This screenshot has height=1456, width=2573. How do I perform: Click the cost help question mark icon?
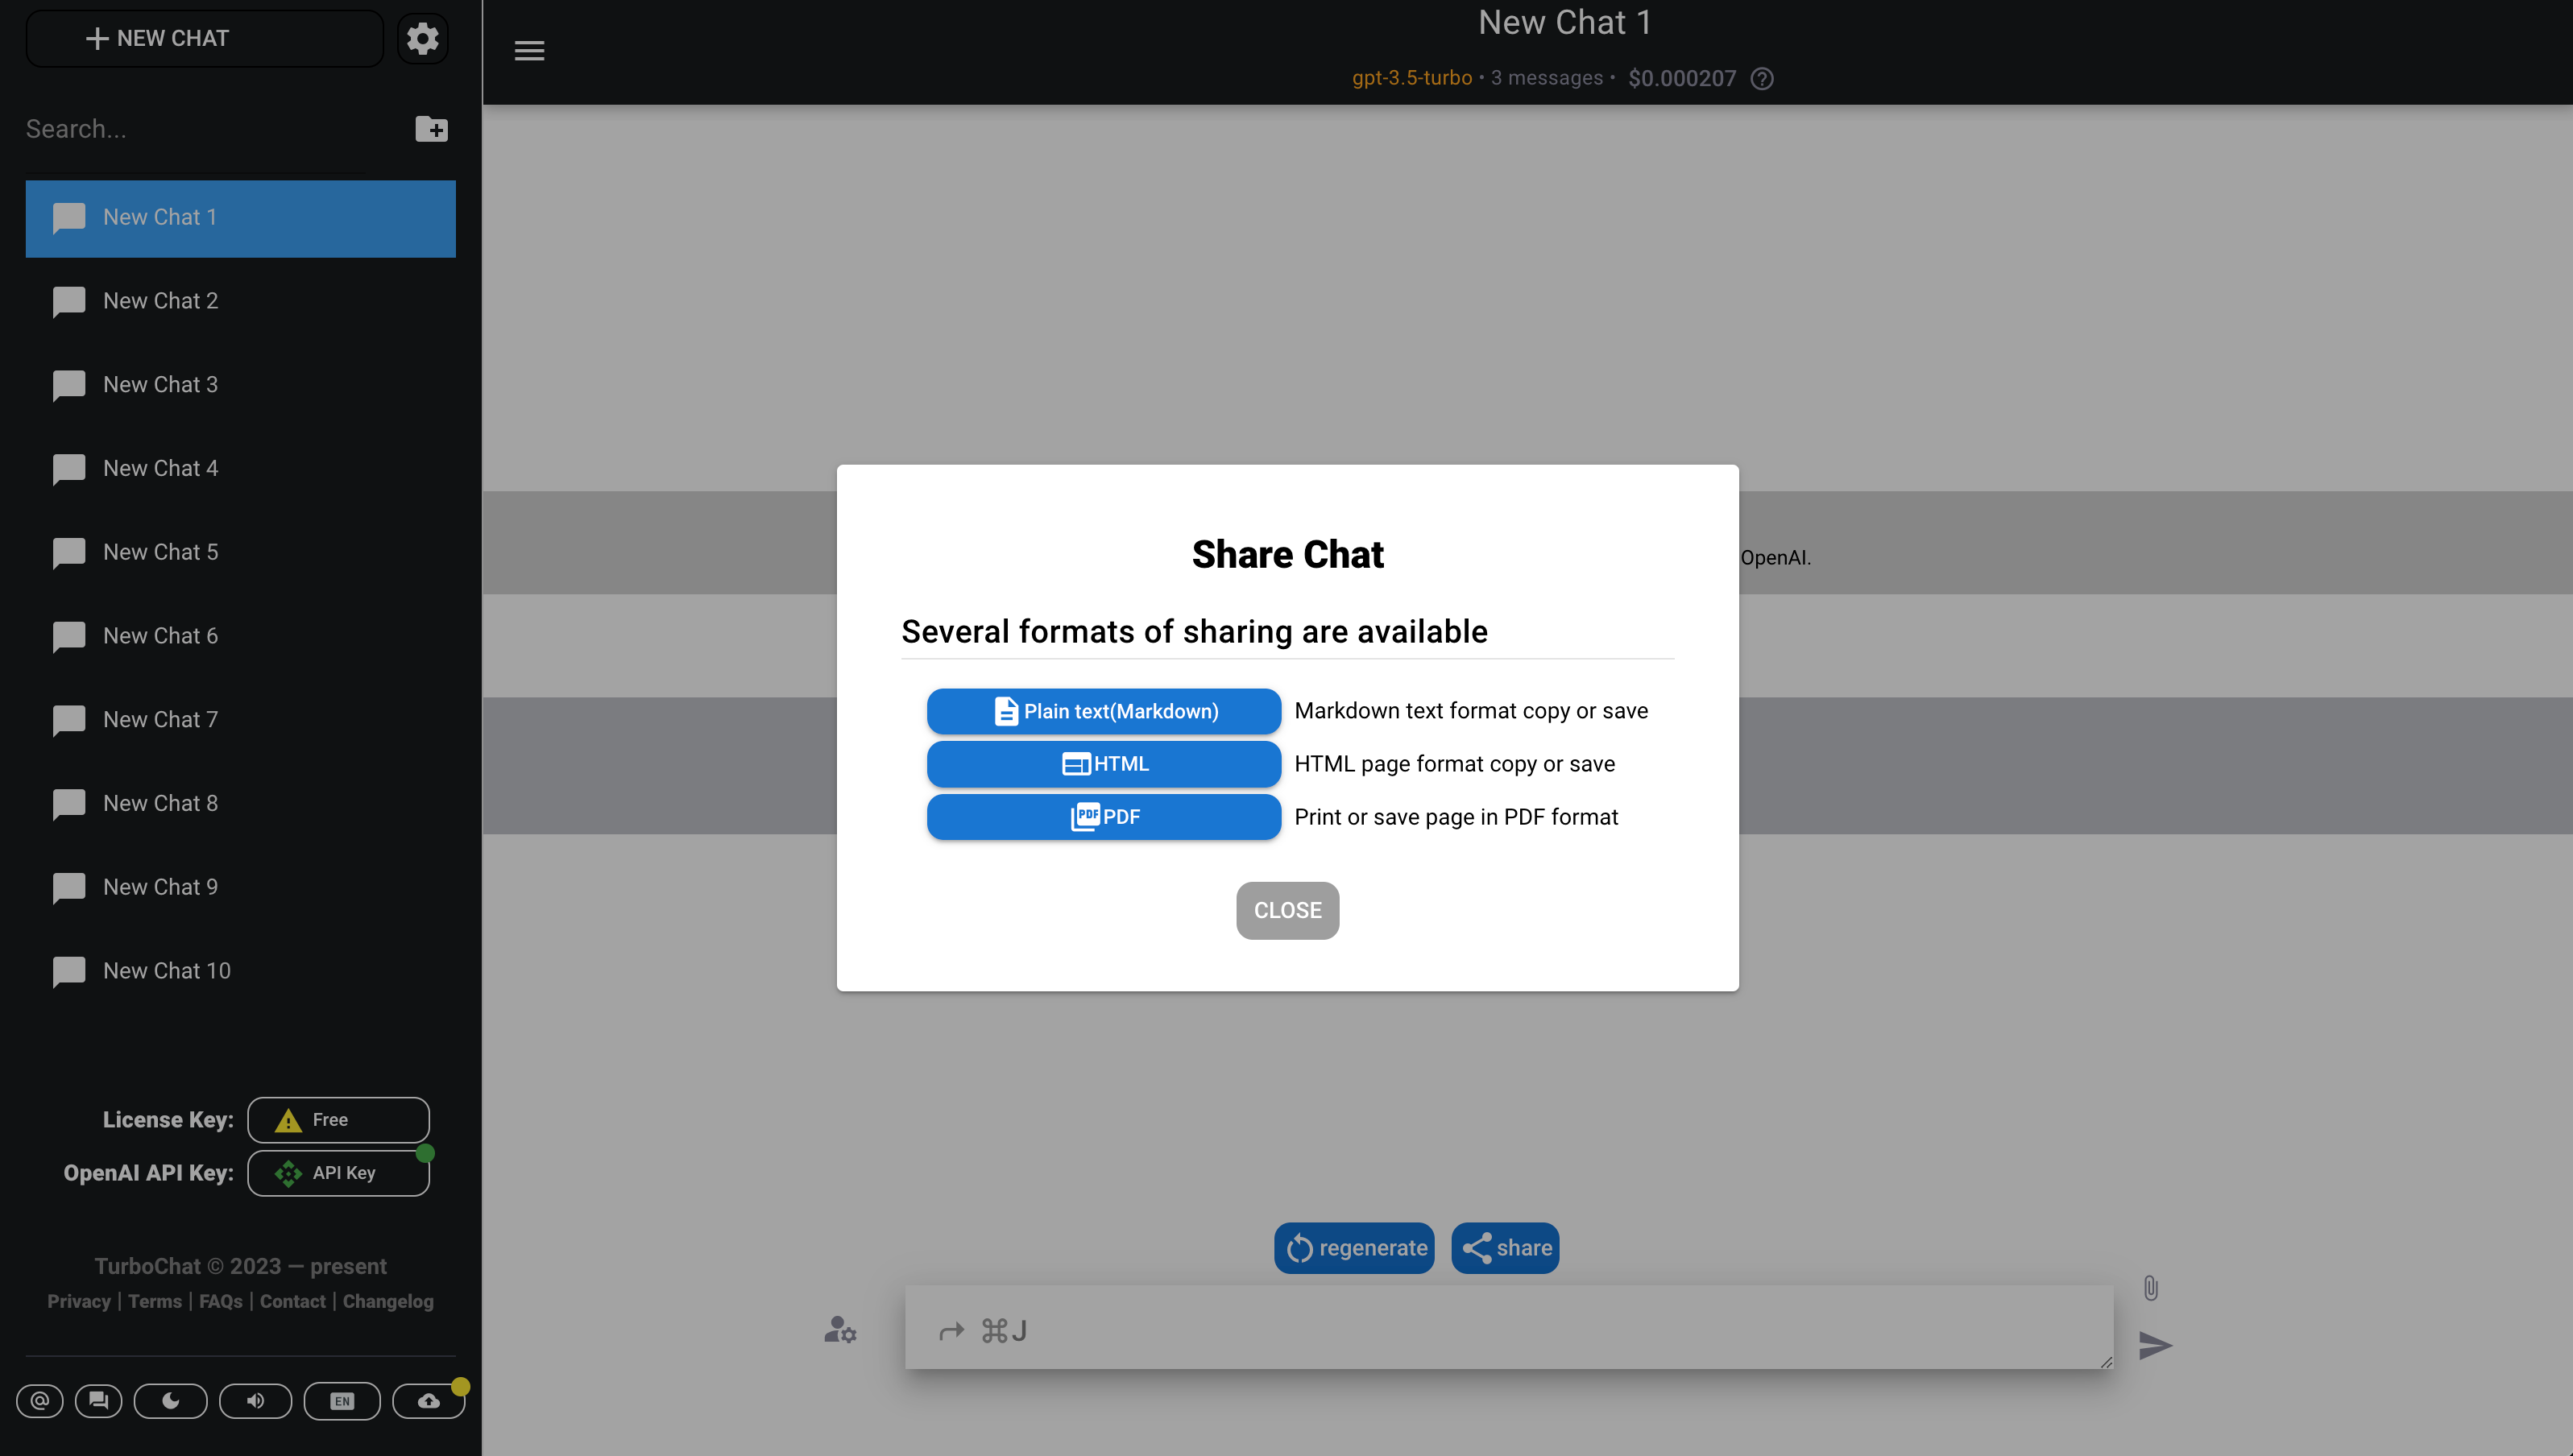click(x=1762, y=78)
